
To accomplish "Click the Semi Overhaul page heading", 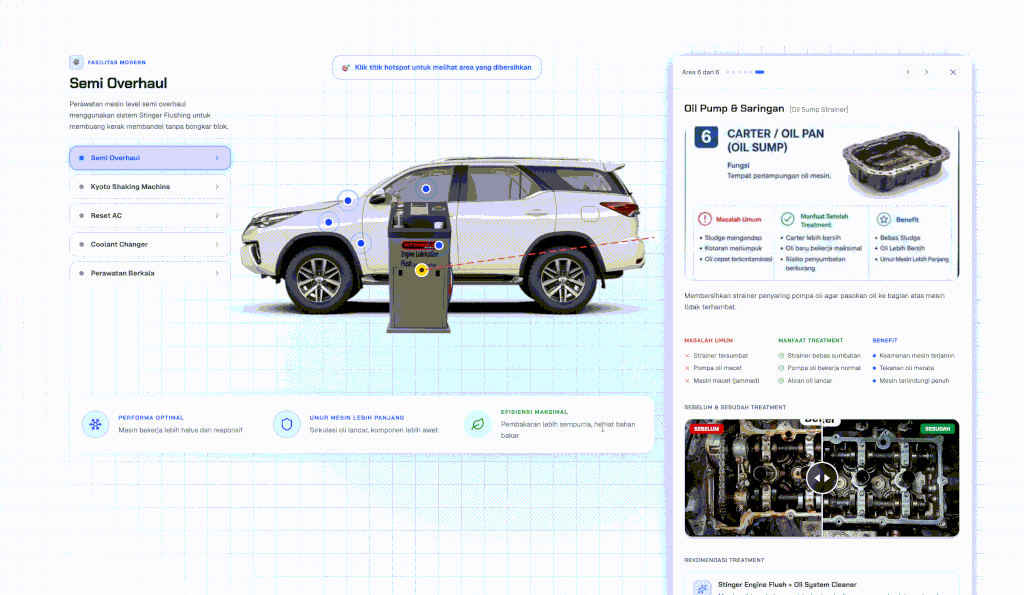I will (x=118, y=83).
